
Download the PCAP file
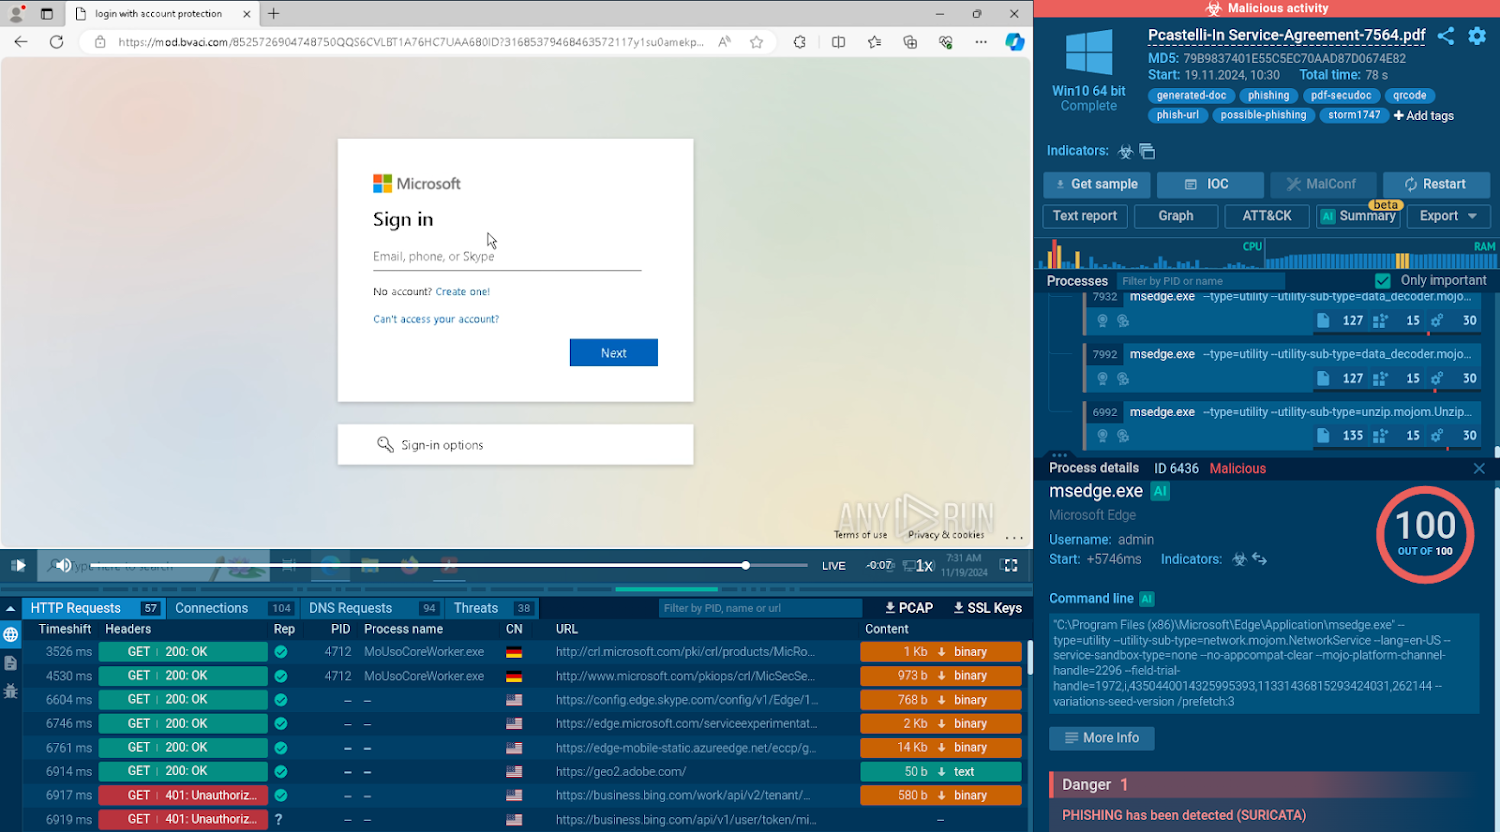(x=909, y=608)
